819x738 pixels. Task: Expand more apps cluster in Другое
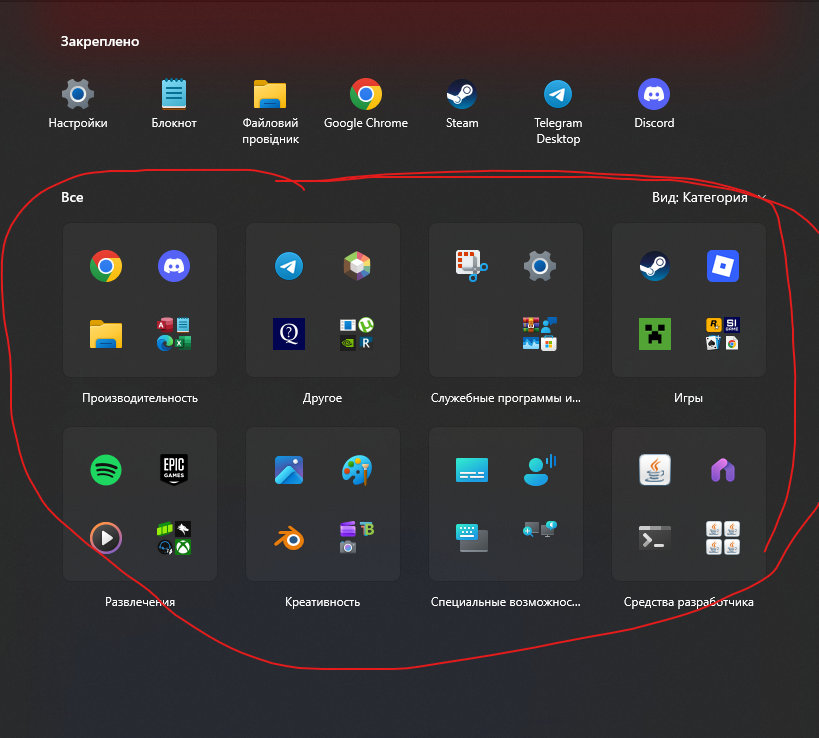(357, 334)
